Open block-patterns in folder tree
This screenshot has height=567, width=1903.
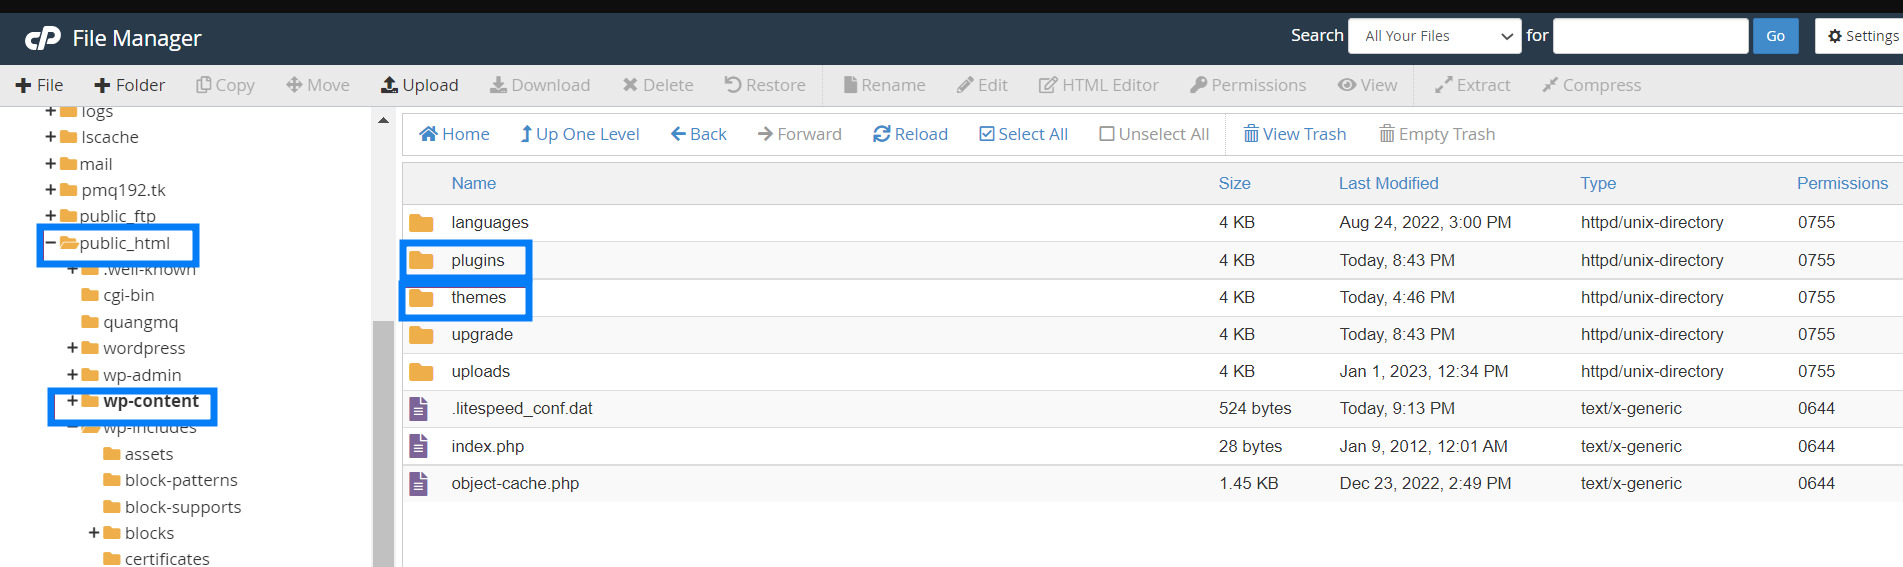[x=181, y=480]
